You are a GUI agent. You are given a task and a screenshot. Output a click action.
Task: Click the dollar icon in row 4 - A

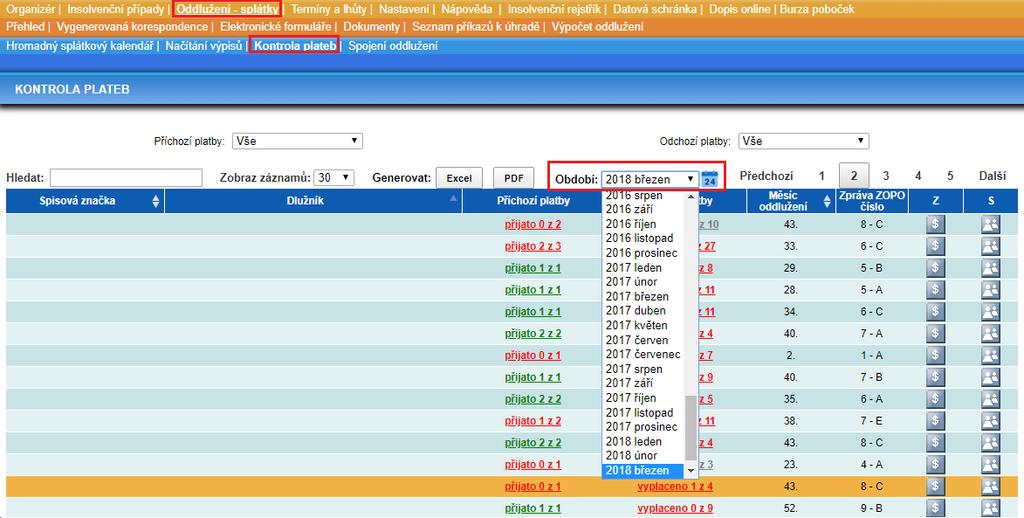935,464
